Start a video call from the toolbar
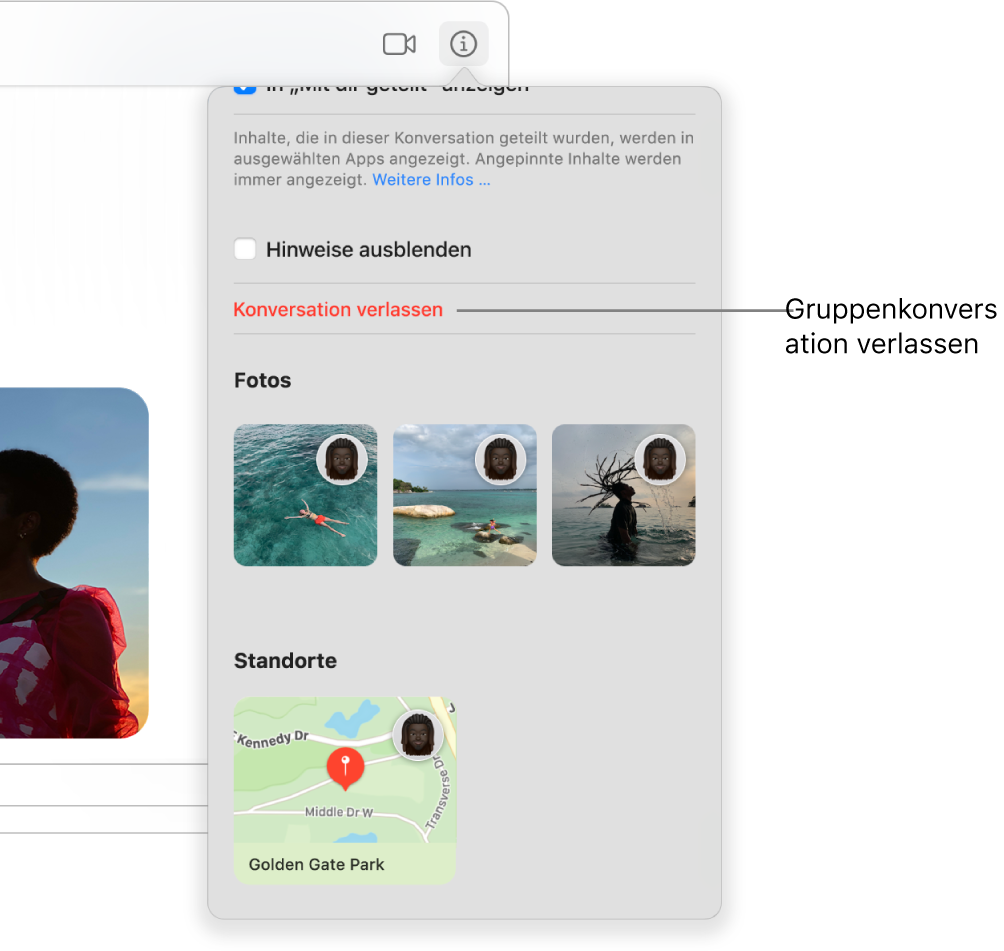The image size is (1004, 951). pyautogui.click(x=400, y=44)
